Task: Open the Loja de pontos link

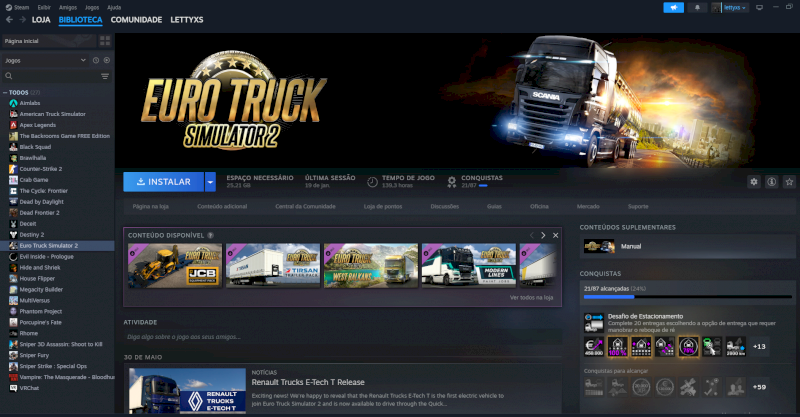Action: coord(383,207)
